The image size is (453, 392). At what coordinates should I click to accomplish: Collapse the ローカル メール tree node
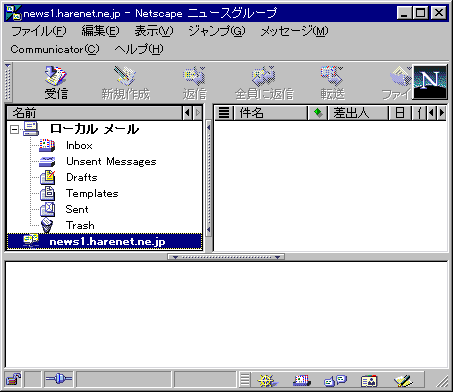coord(14,129)
